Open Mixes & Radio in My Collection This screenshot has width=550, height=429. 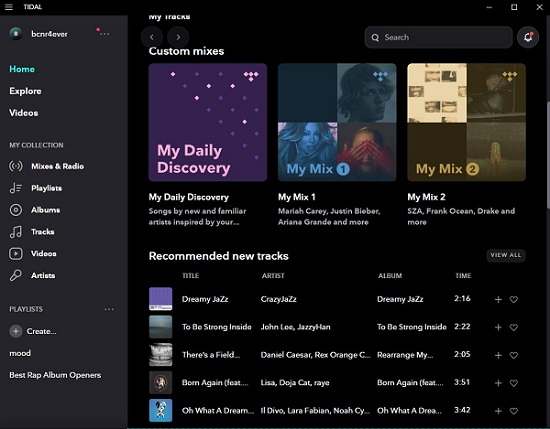click(58, 166)
